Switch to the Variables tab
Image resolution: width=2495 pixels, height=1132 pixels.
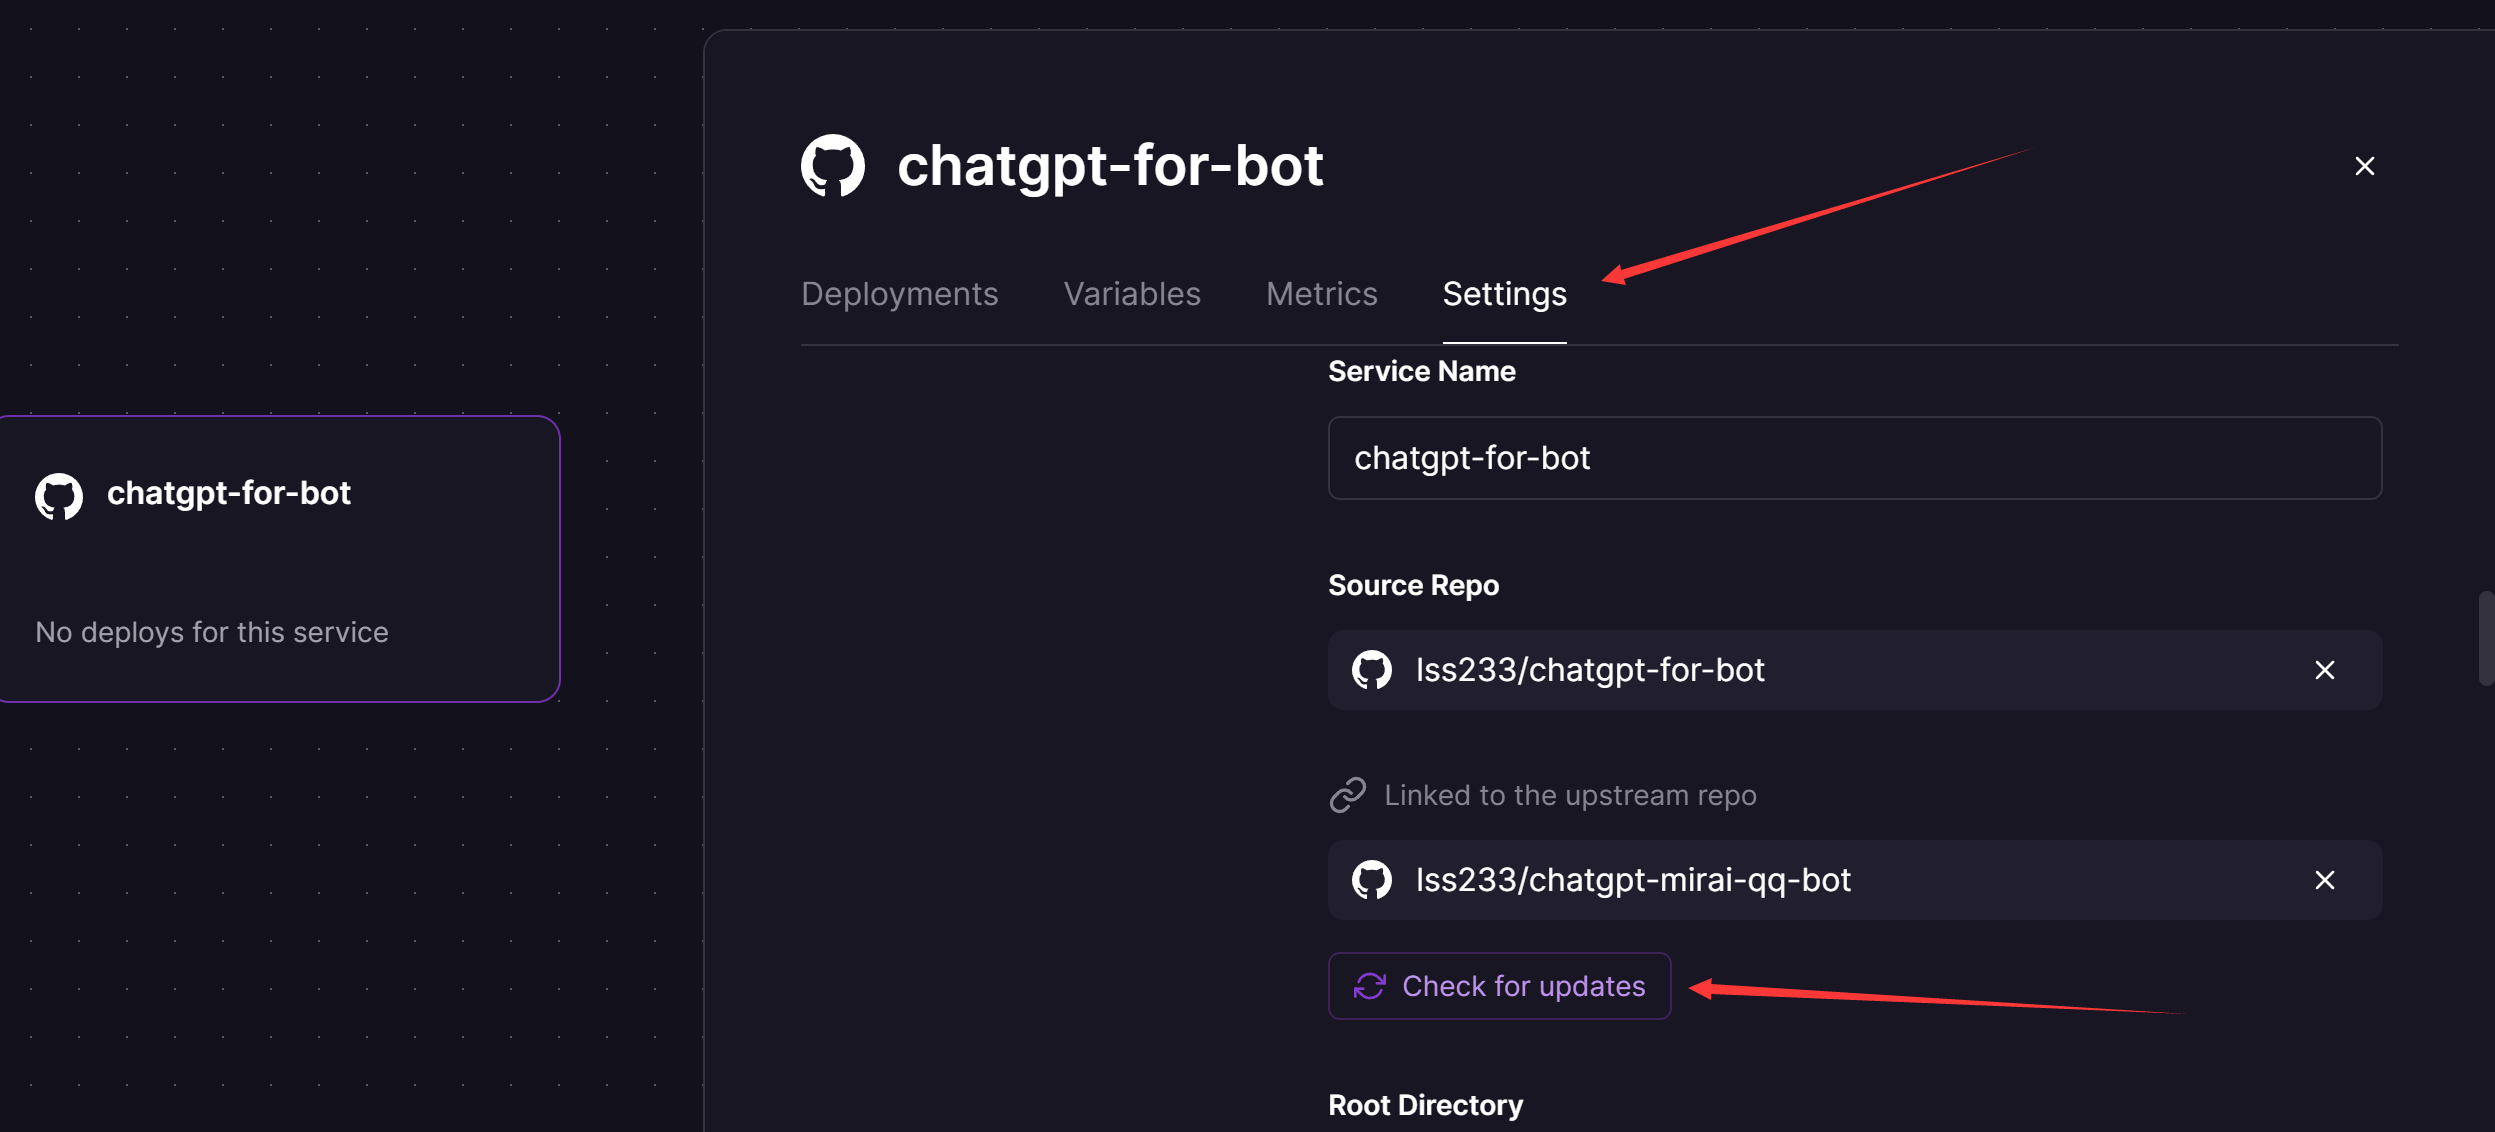coord(1131,294)
